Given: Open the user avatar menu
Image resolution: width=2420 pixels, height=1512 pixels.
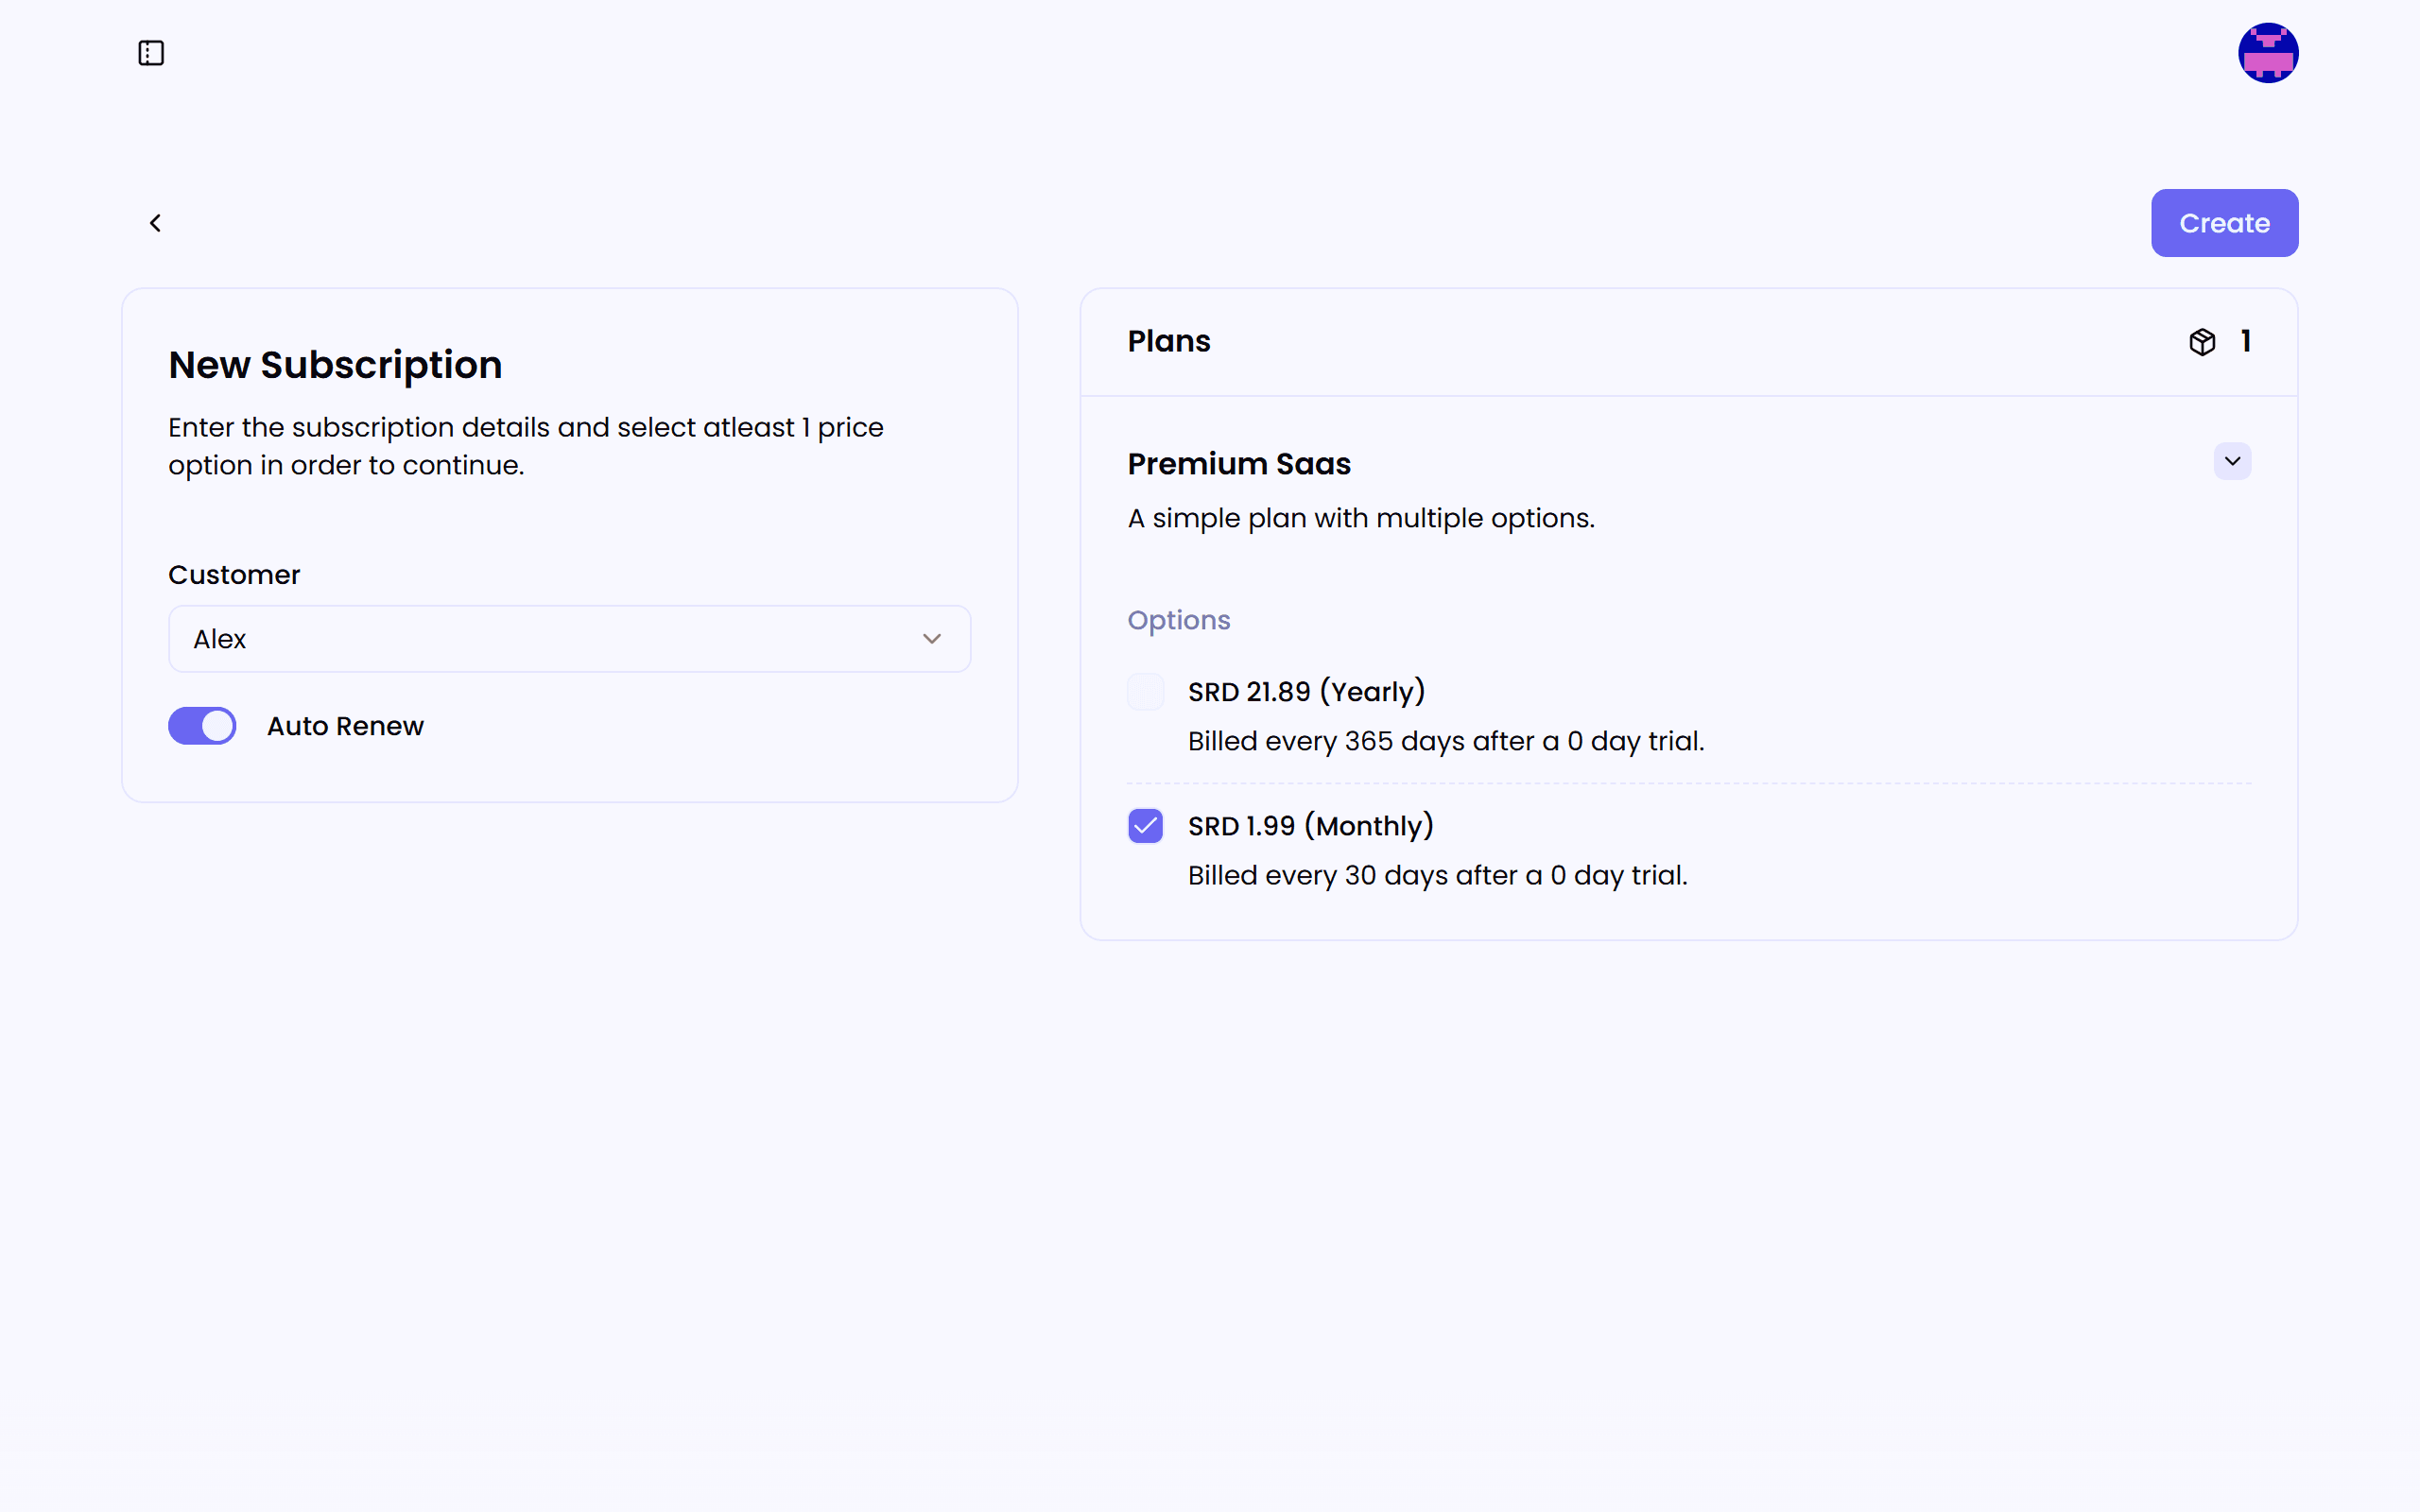Looking at the screenshot, I should tap(2267, 53).
